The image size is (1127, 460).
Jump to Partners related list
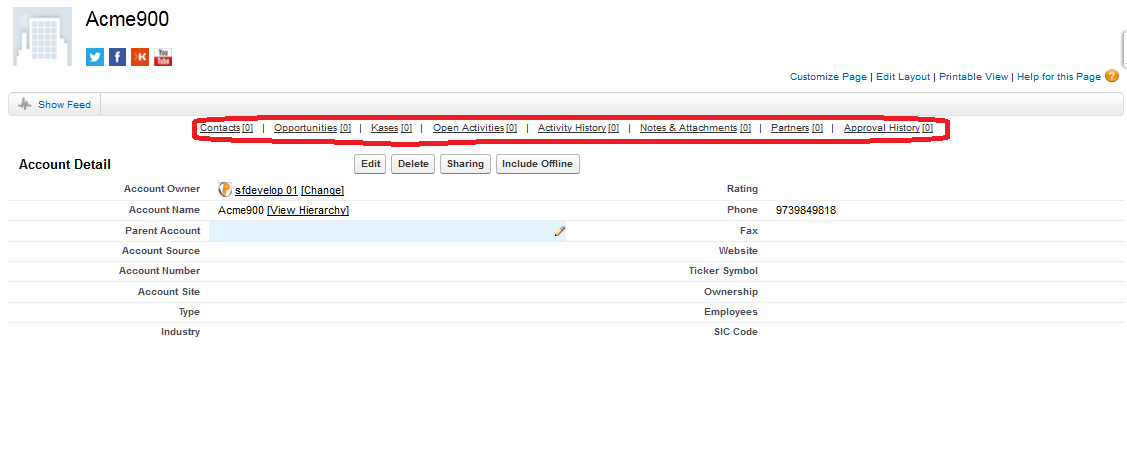pyautogui.click(x=796, y=128)
